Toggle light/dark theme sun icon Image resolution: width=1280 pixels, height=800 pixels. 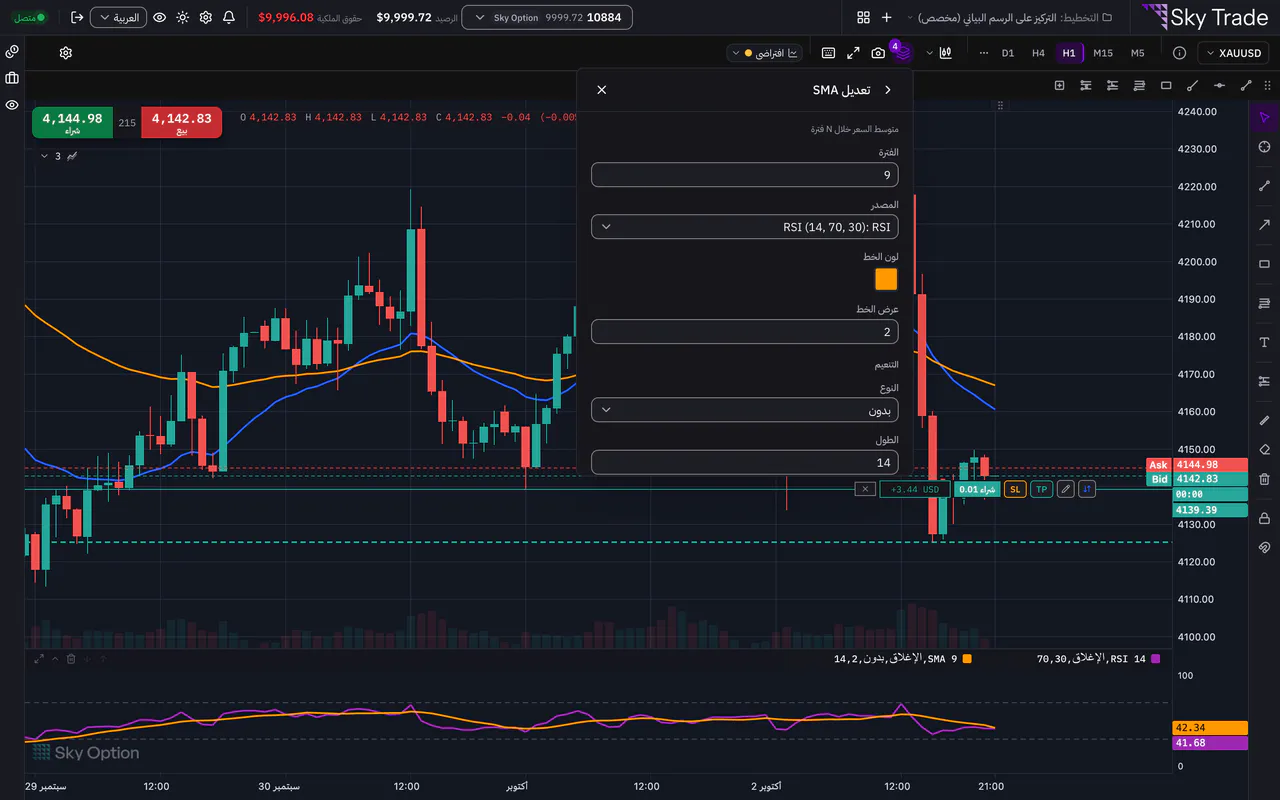pos(182,18)
